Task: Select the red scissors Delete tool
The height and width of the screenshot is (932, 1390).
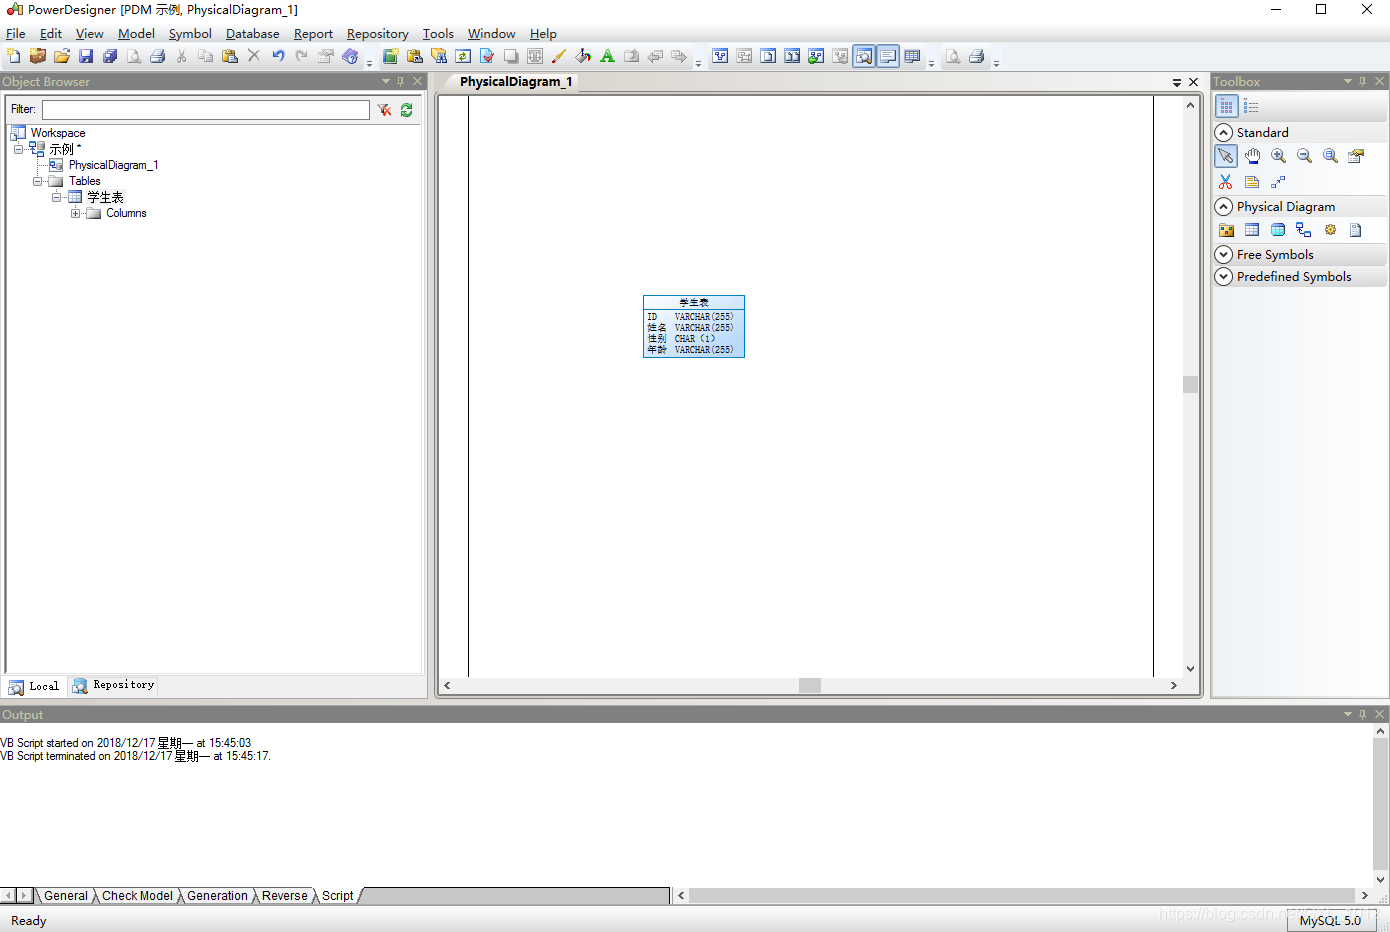Action: tap(1226, 182)
